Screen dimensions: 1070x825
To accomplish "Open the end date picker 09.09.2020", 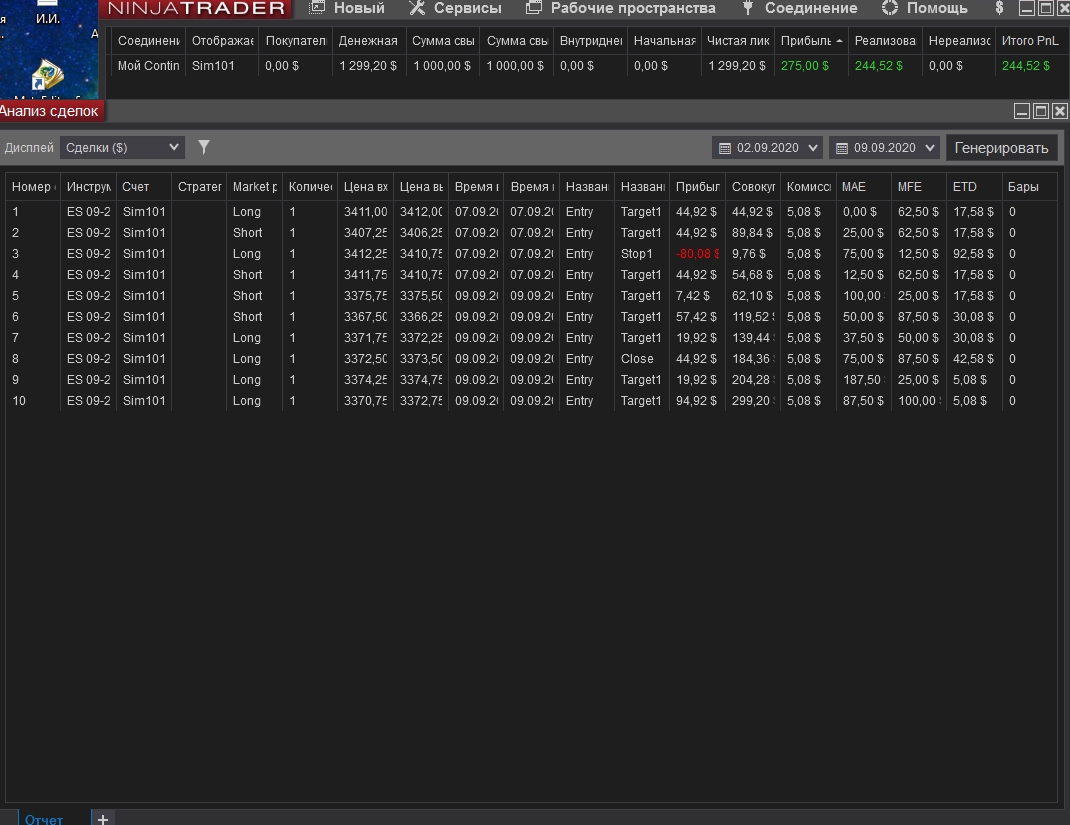I will point(884,147).
